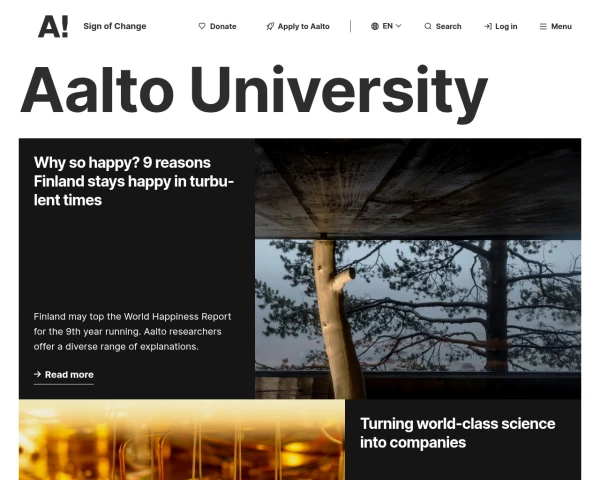Image resolution: width=600 pixels, height=480 pixels.
Task: Follow the Read more link text
Action: pyautogui.click(x=69, y=374)
